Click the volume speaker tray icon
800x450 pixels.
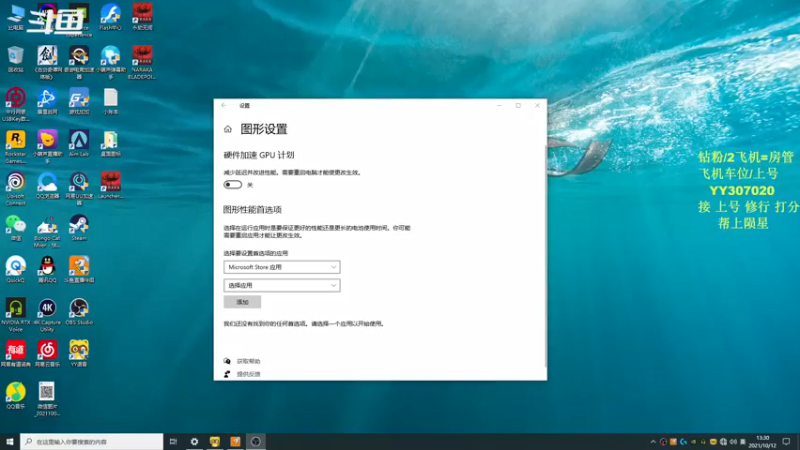[733, 442]
